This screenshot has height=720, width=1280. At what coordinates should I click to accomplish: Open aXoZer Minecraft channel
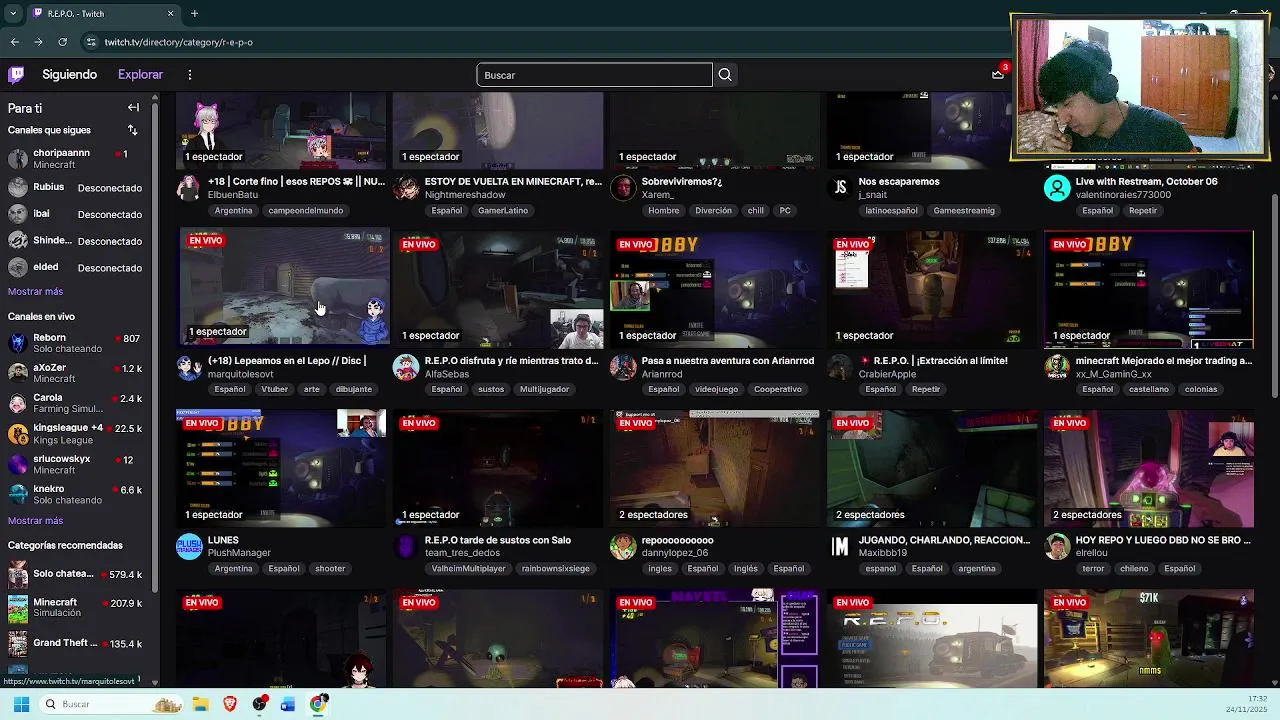(75, 373)
